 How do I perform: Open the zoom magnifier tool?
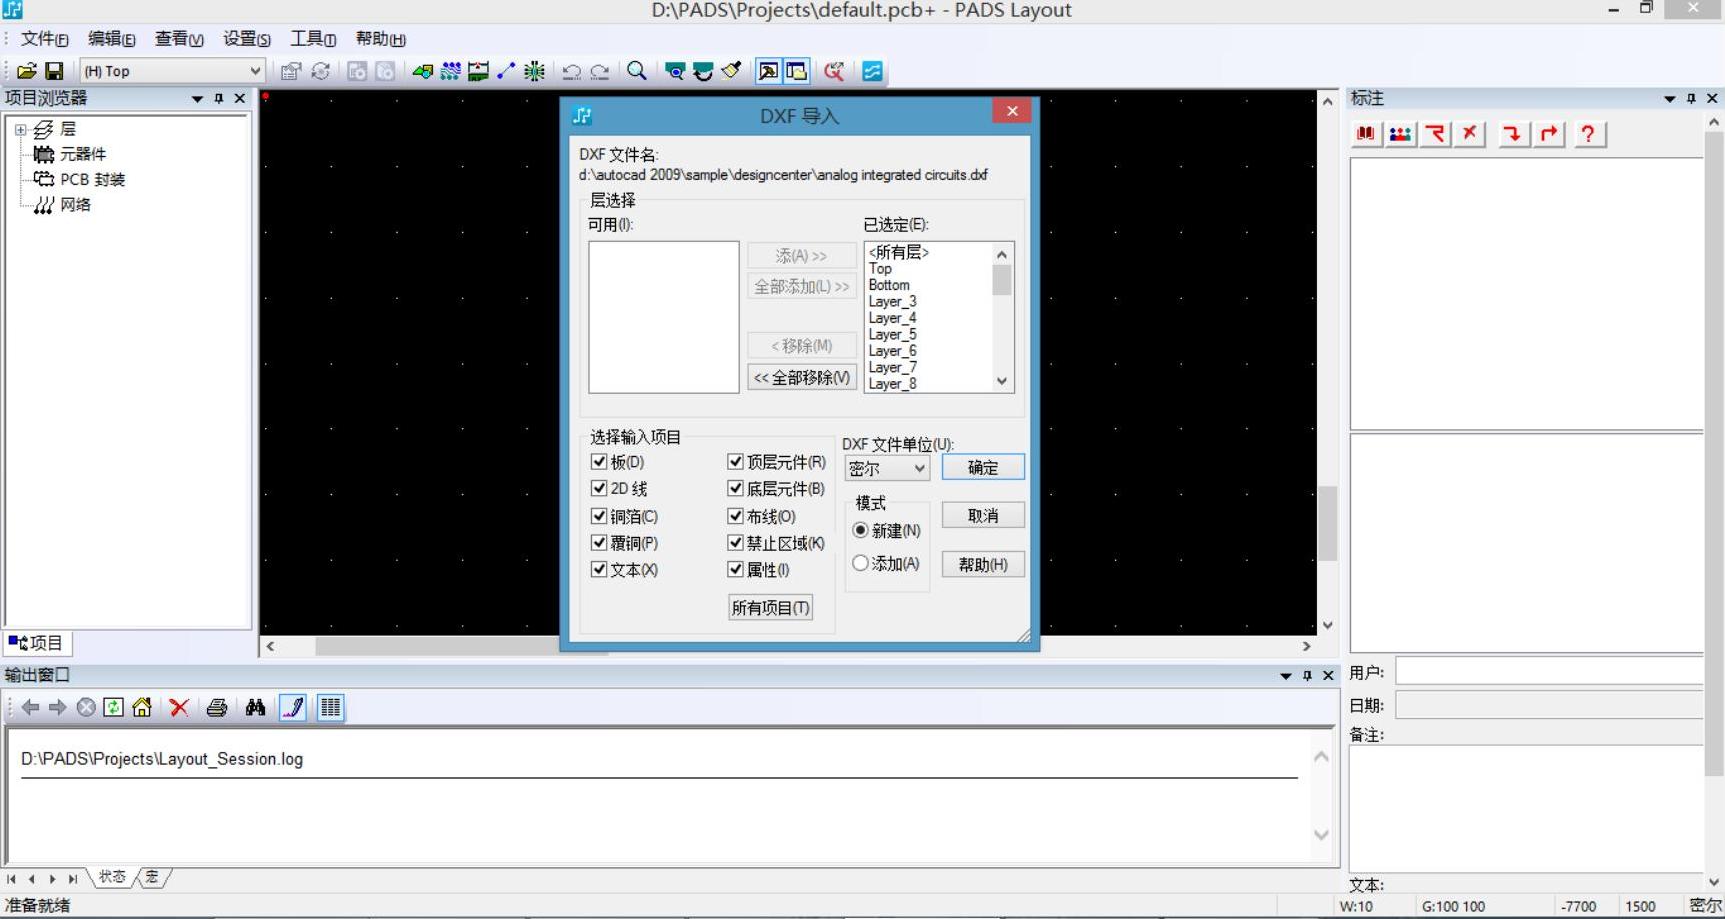[636, 71]
